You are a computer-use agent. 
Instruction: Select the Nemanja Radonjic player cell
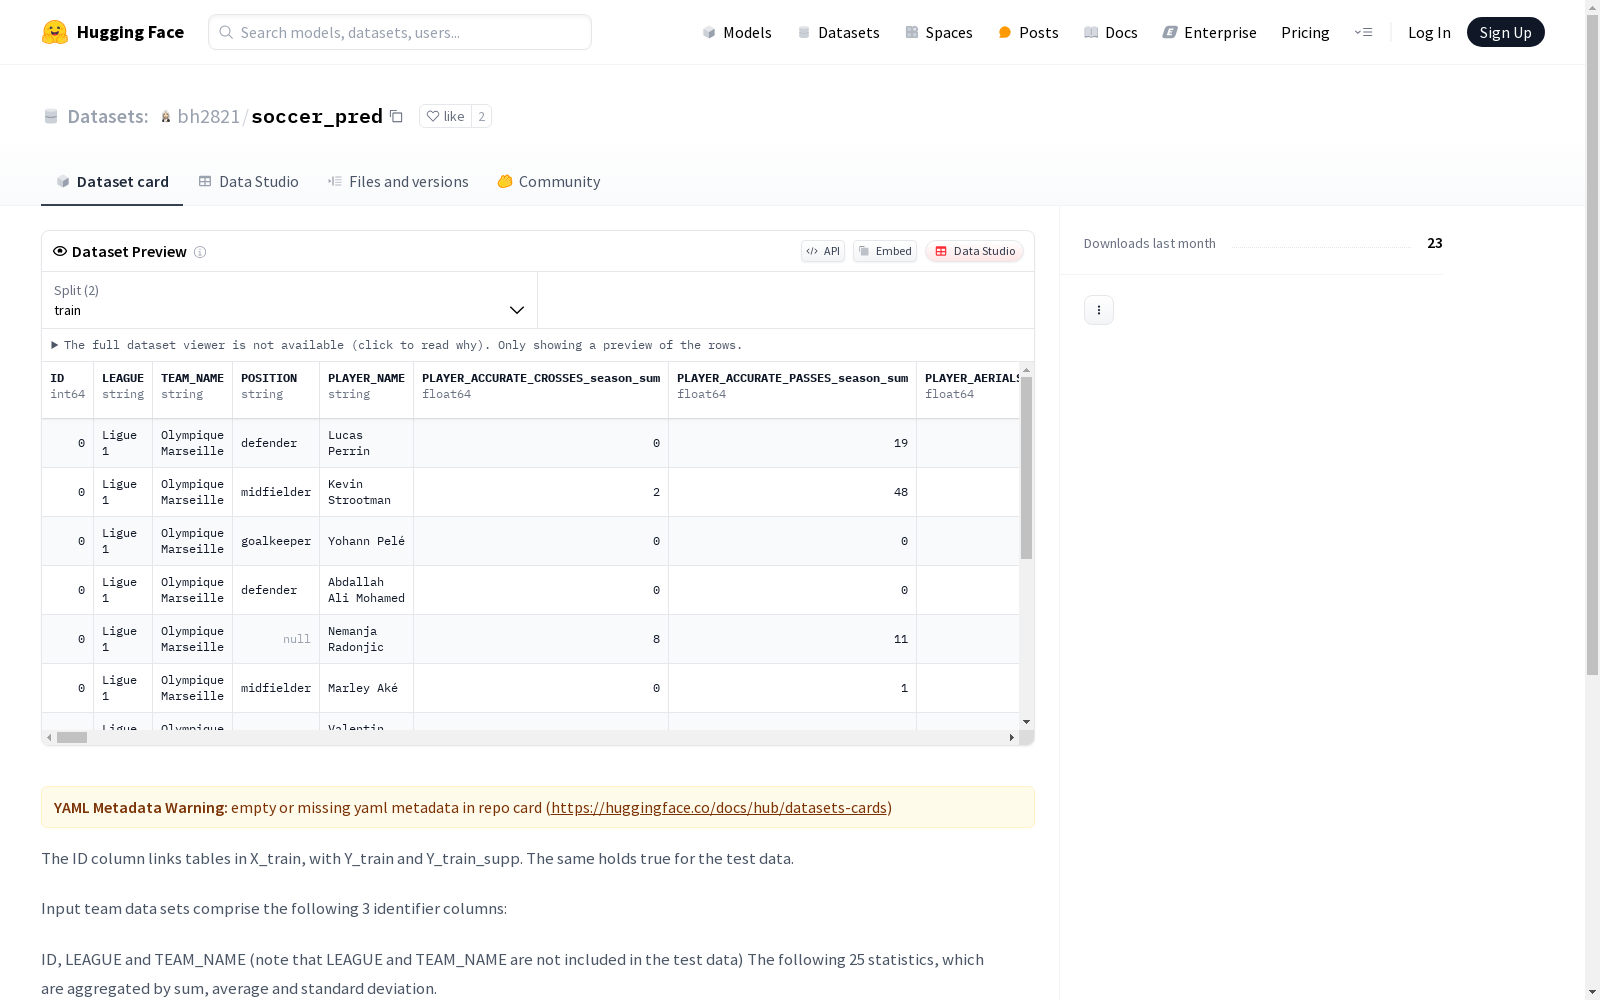[367, 639]
